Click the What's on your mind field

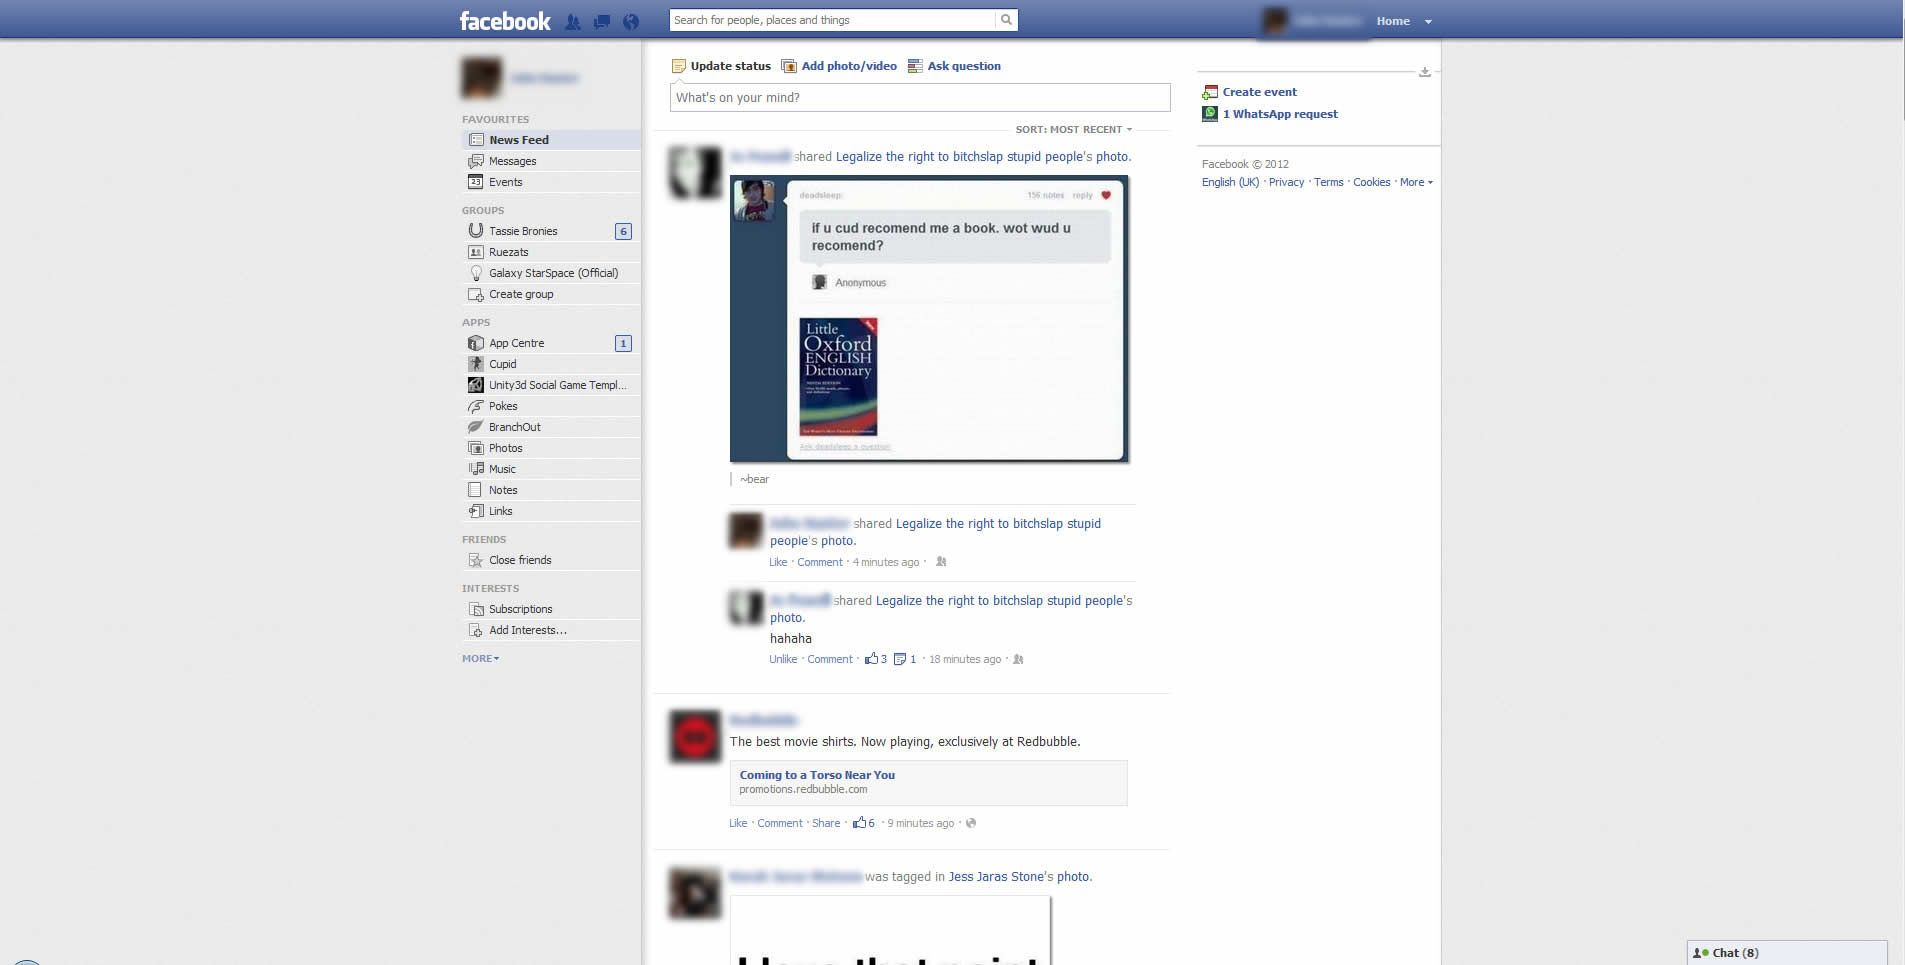point(920,98)
